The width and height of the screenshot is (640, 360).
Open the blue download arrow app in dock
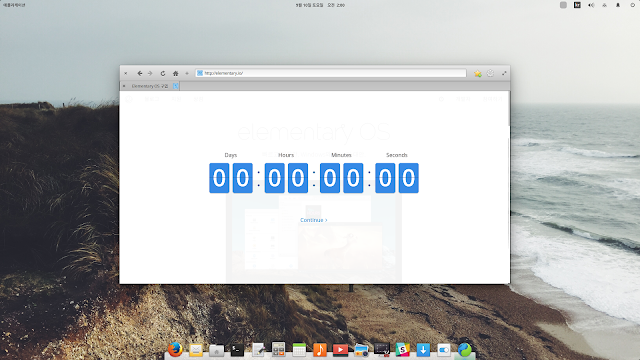tap(423, 350)
